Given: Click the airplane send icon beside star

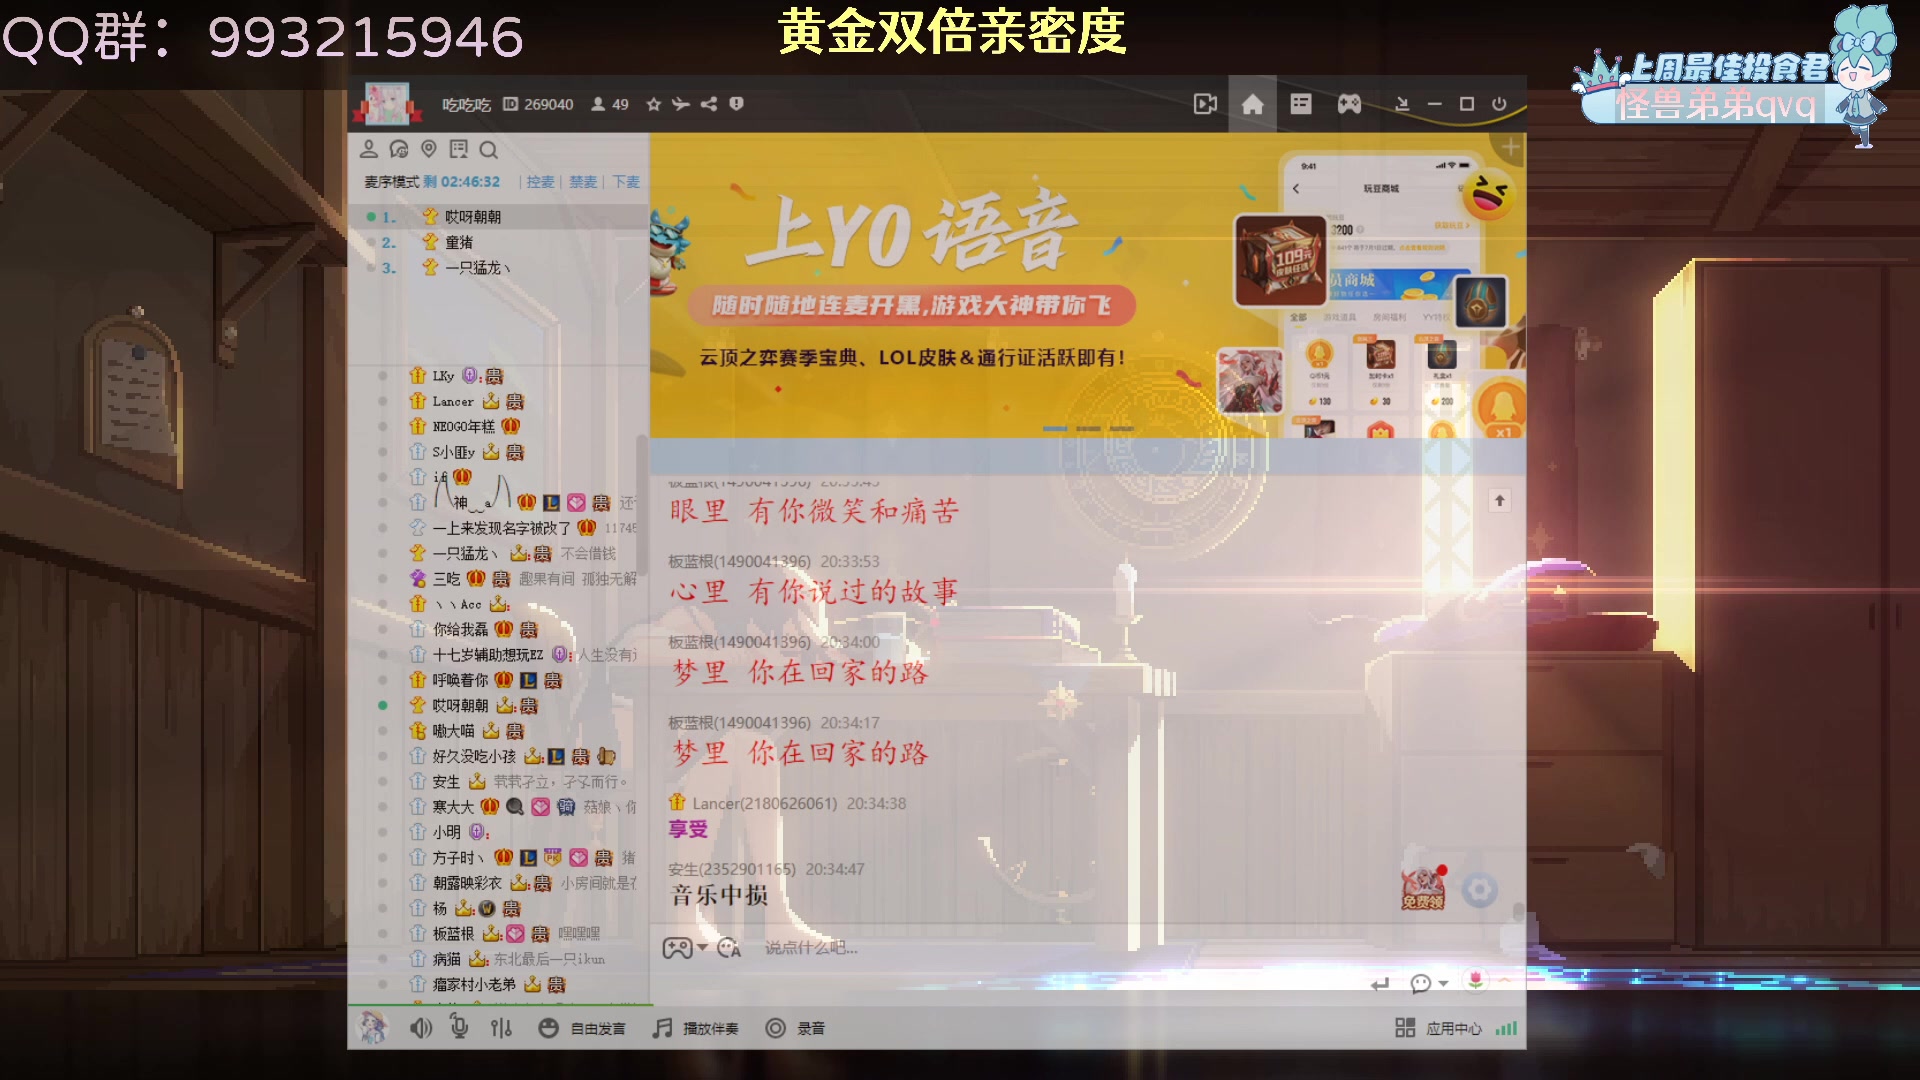Looking at the screenshot, I should coord(681,104).
